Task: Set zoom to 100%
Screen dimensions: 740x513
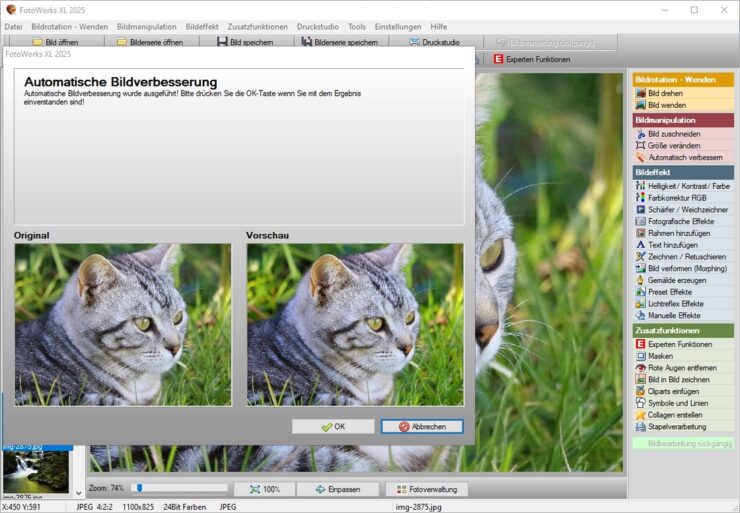Action: tap(265, 489)
